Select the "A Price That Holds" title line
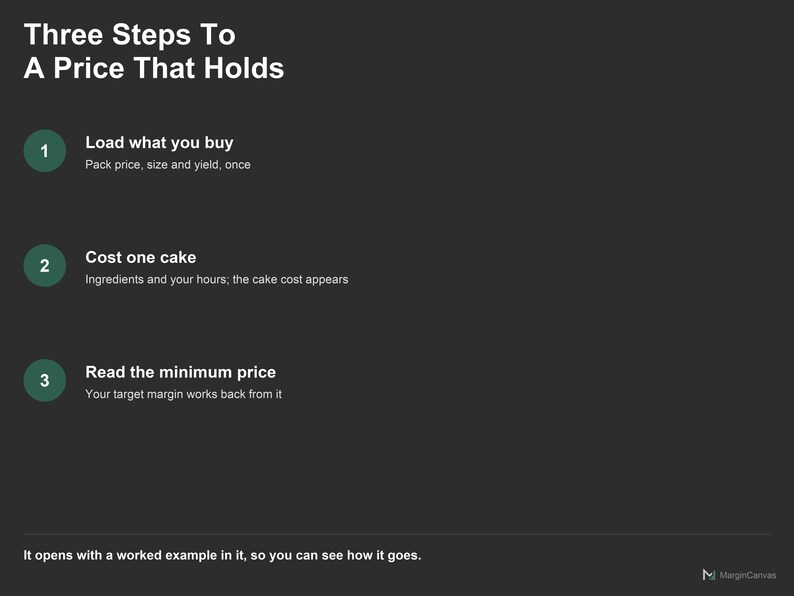The height and width of the screenshot is (596, 794). click(x=154, y=68)
